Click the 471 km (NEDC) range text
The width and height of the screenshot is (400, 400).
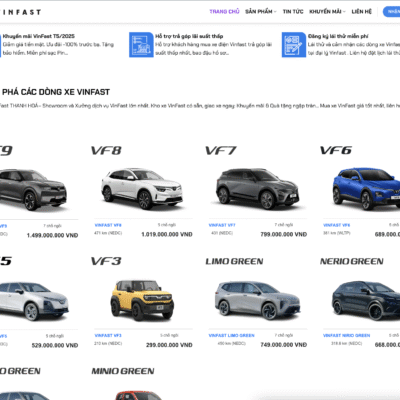click(108, 233)
